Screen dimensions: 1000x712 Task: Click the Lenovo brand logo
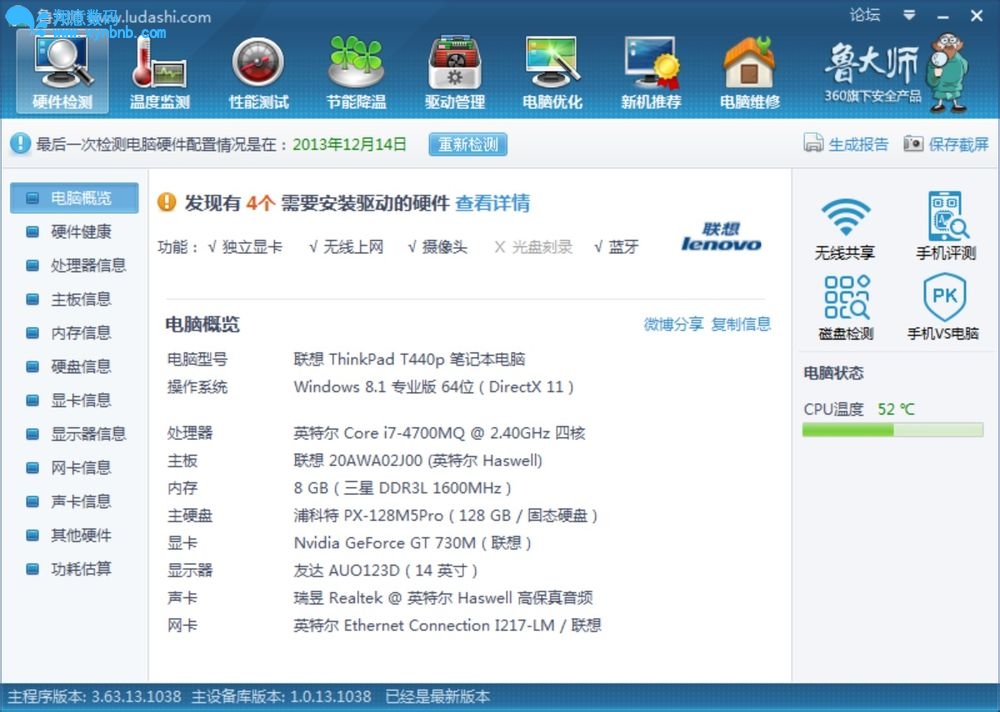[721, 237]
